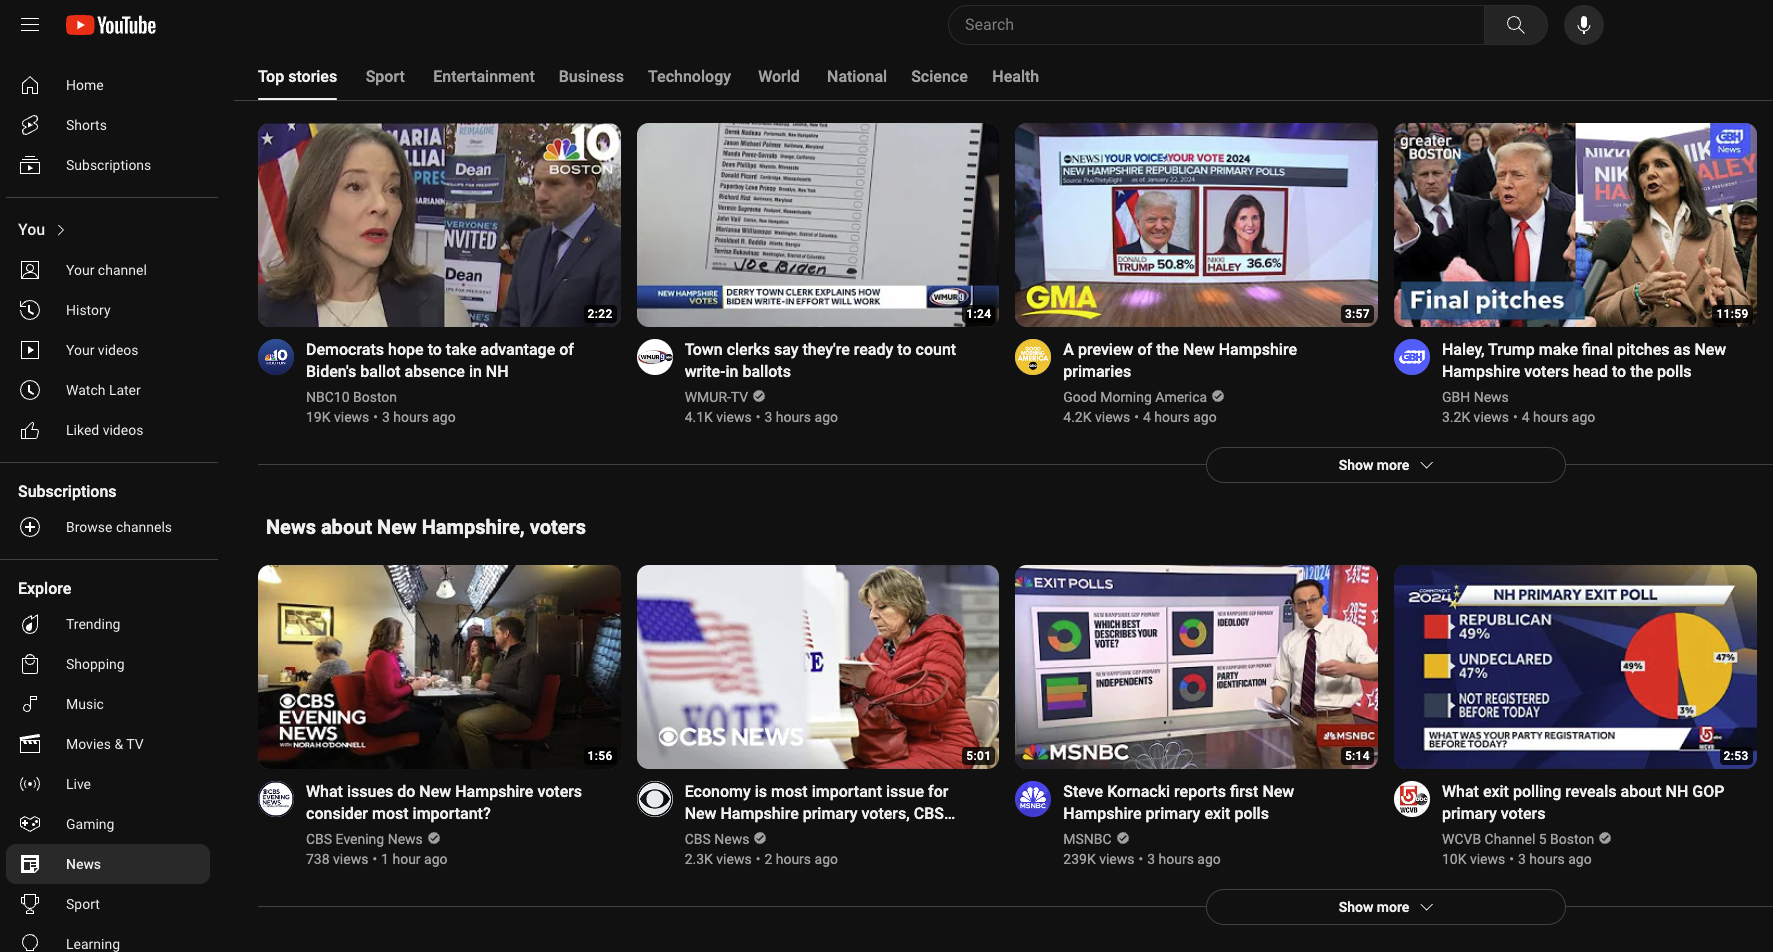This screenshot has height=952, width=1773.
Task: Click CBS Evening News channel avatar
Action: [x=276, y=799]
